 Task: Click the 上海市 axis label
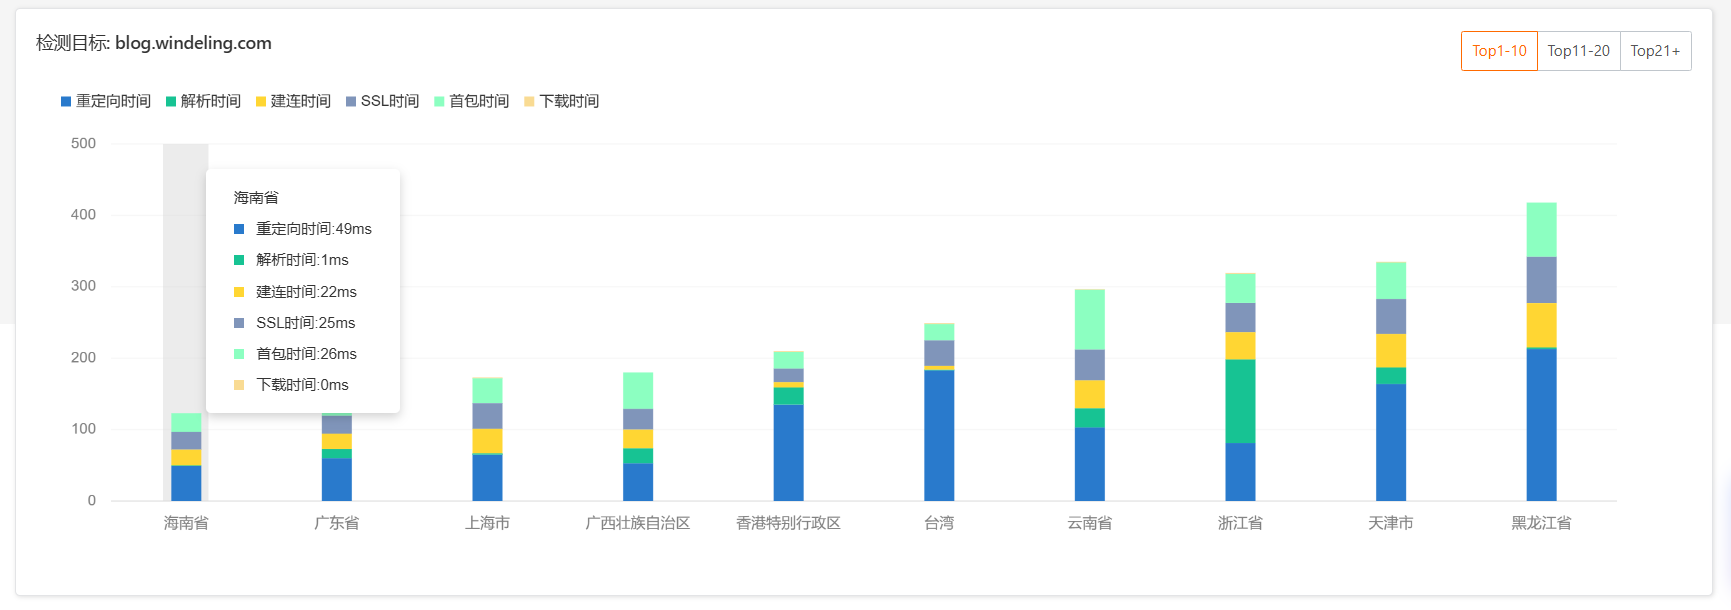(487, 523)
